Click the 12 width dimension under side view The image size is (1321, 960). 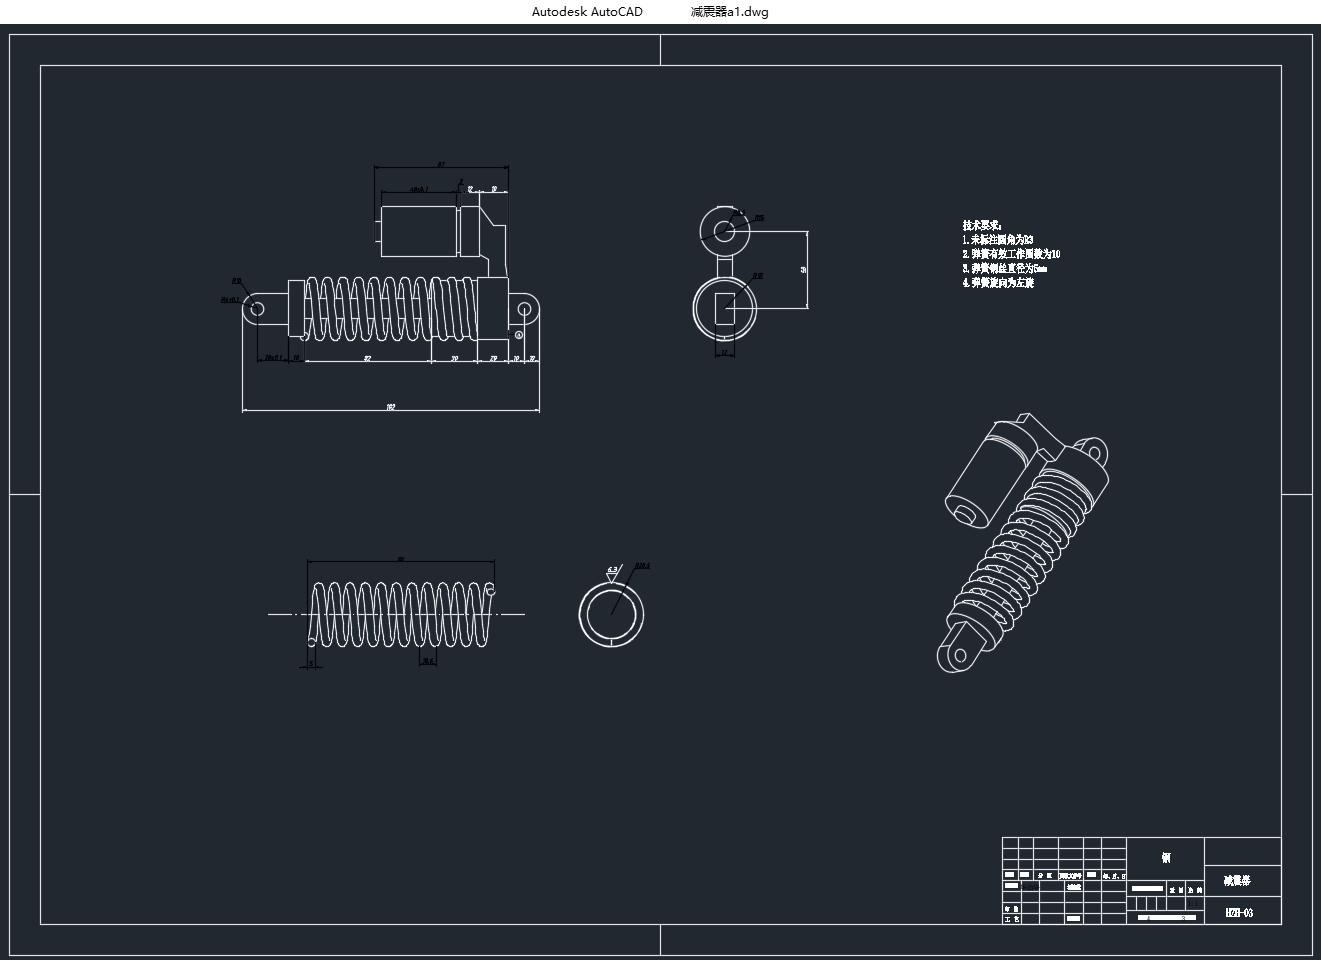[725, 352]
